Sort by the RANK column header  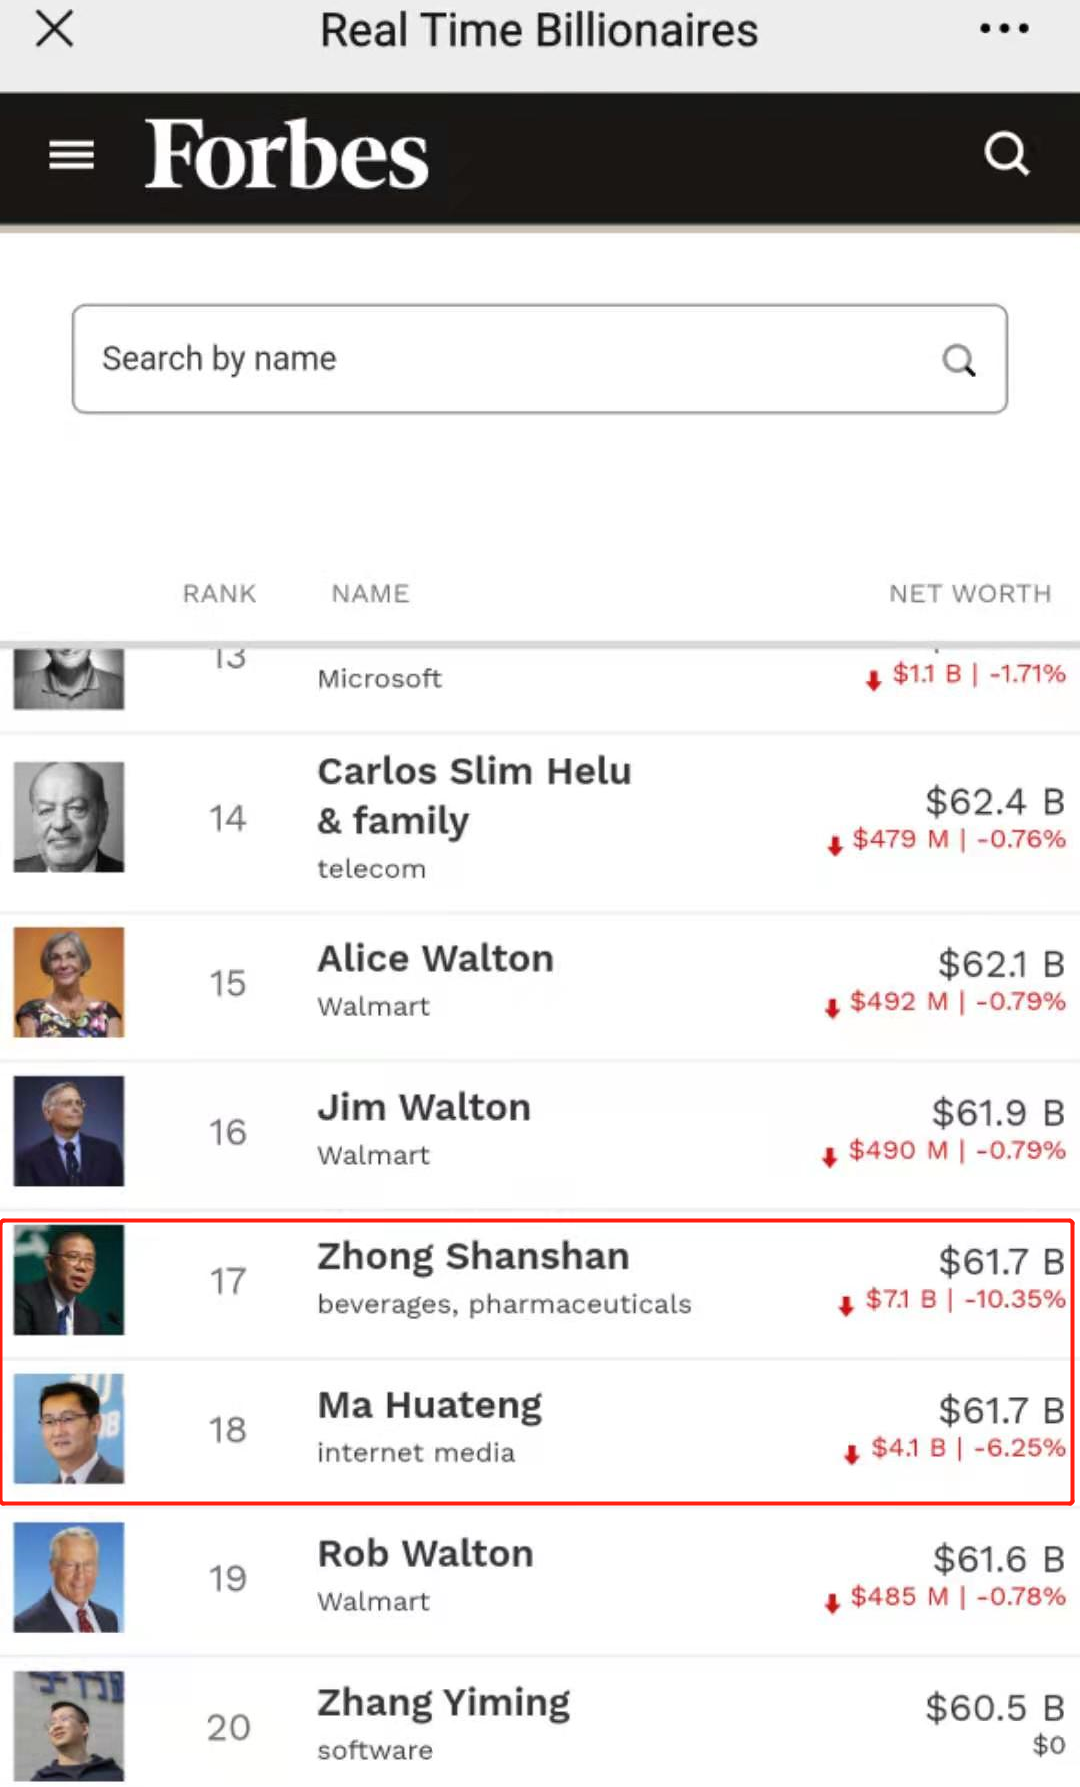(219, 594)
